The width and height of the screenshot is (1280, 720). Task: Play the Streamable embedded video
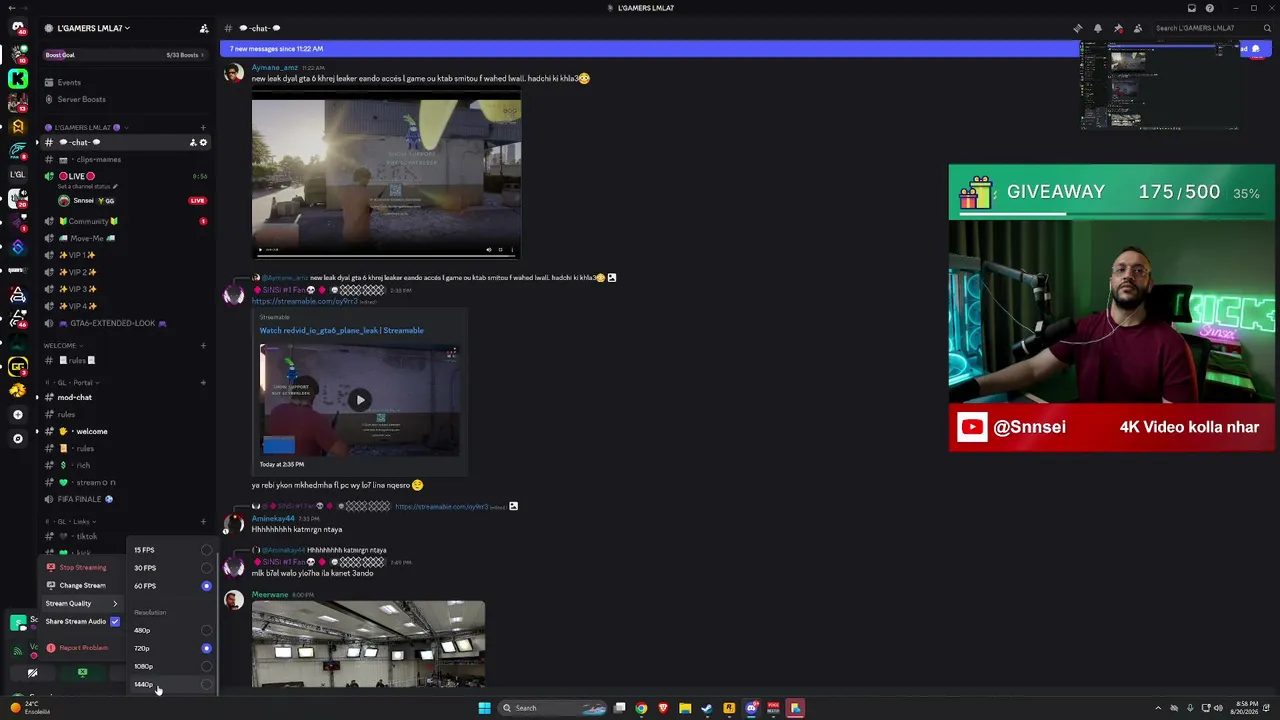pyautogui.click(x=360, y=400)
